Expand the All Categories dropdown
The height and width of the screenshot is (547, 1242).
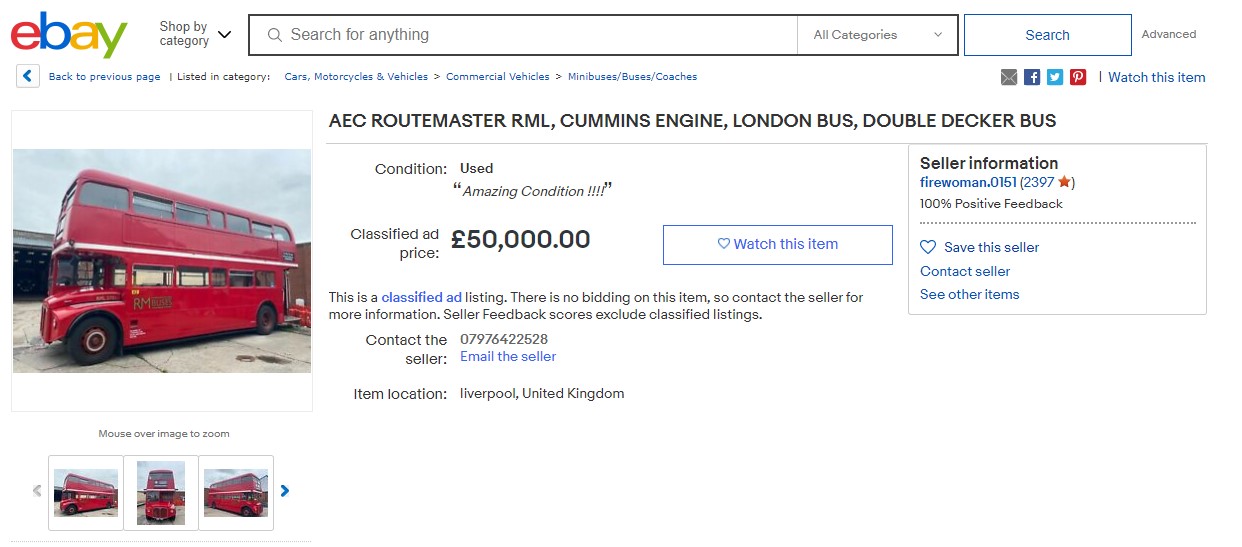point(877,35)
